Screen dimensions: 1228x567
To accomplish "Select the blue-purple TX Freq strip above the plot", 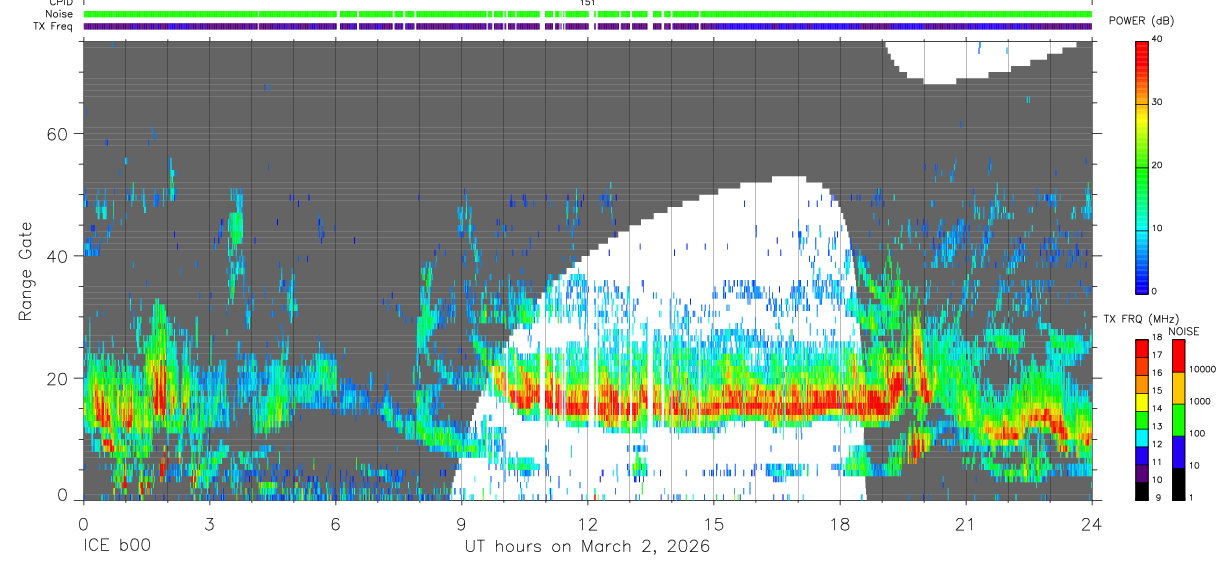I will [x=588, y=26].
